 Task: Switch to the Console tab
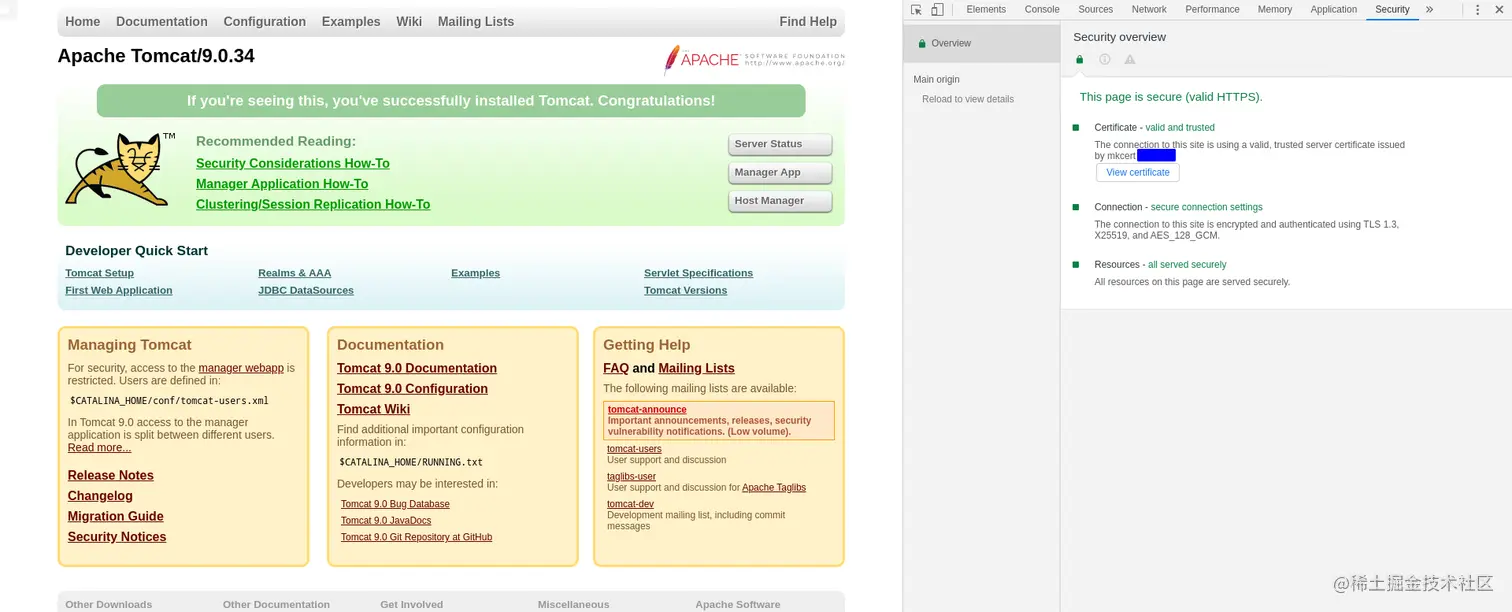(x=1042, y=10)
